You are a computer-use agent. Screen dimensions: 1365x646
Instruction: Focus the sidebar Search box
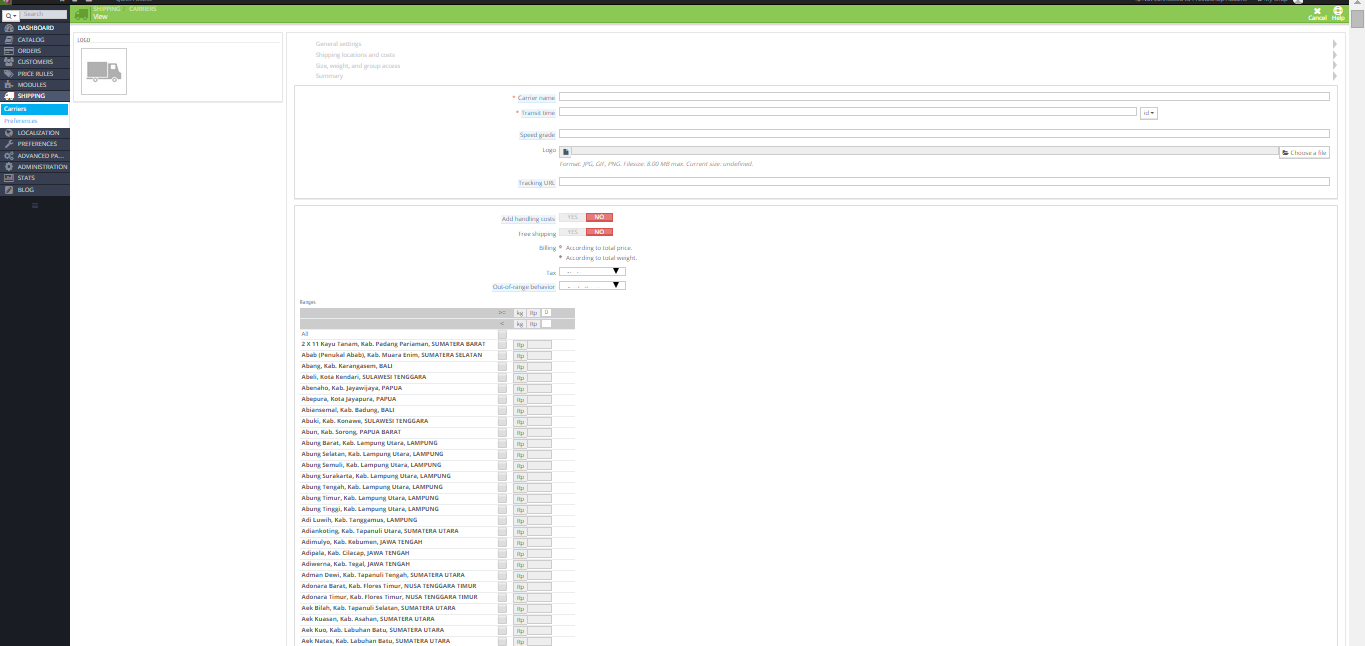pyautogui.click(x=44, y=15)
